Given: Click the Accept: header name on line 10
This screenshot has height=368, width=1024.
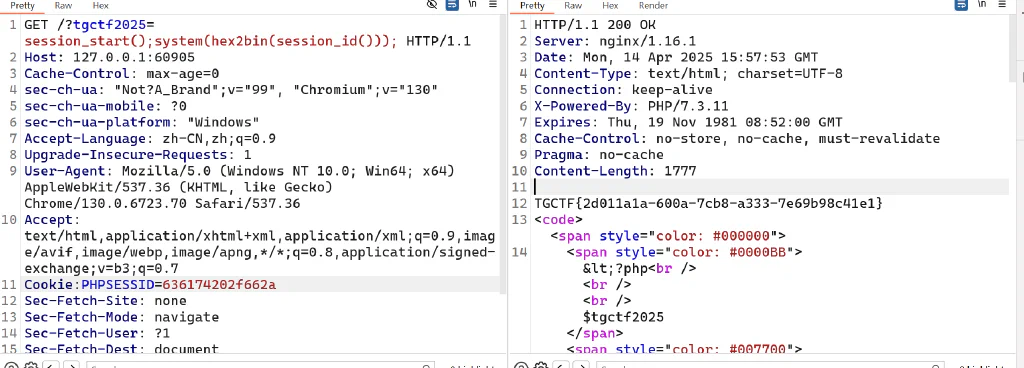Looking at the screenshot, I should (52, 220).
